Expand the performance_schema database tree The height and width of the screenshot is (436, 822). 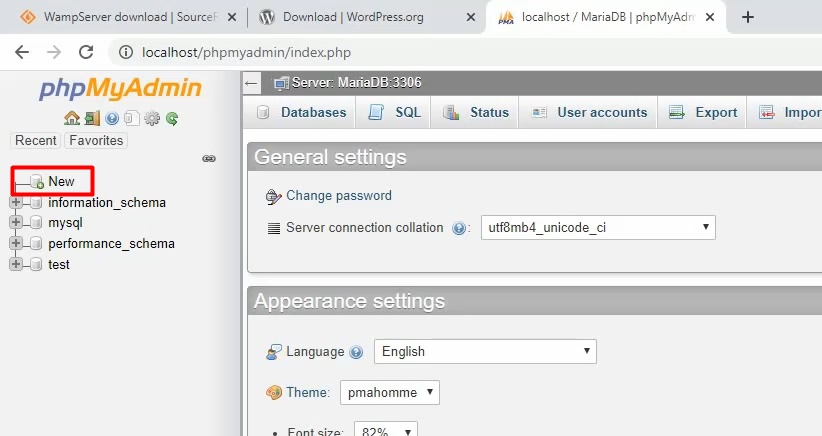click(x=16, y=243)
